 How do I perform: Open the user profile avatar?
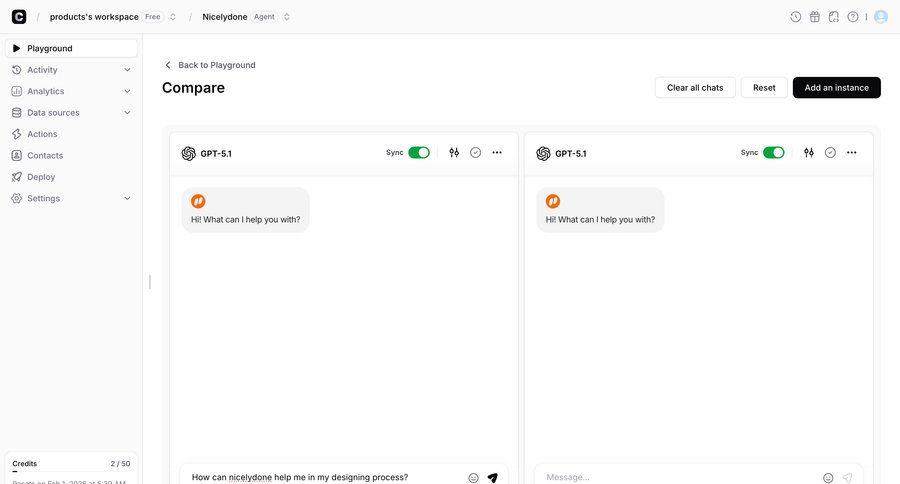click(880, 17)
